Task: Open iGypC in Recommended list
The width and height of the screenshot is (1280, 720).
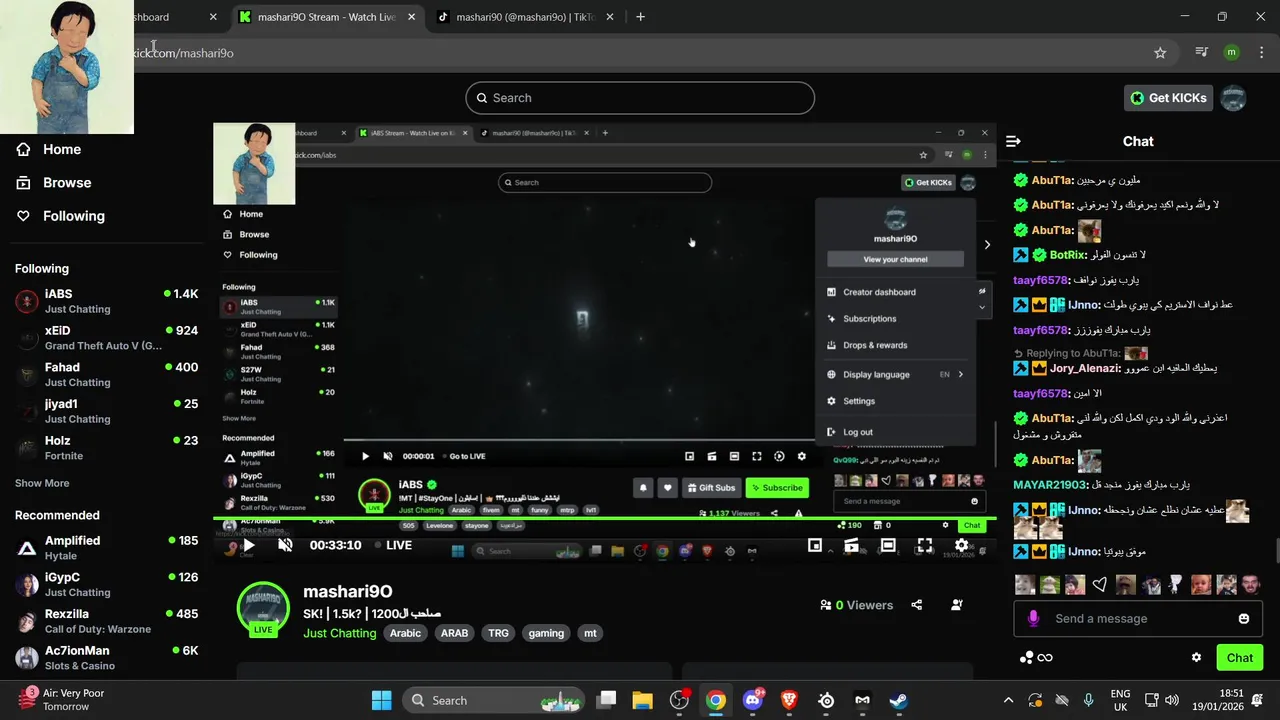Action: (x=107, y=584)
